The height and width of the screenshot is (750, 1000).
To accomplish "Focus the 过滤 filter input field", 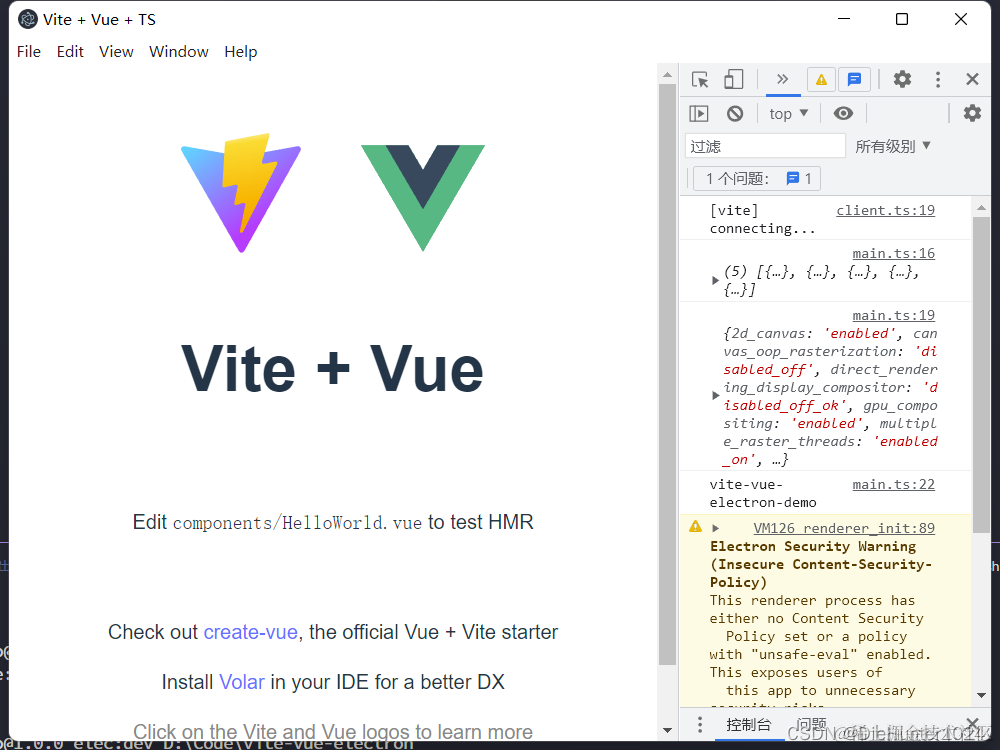I will coord(765,146).
